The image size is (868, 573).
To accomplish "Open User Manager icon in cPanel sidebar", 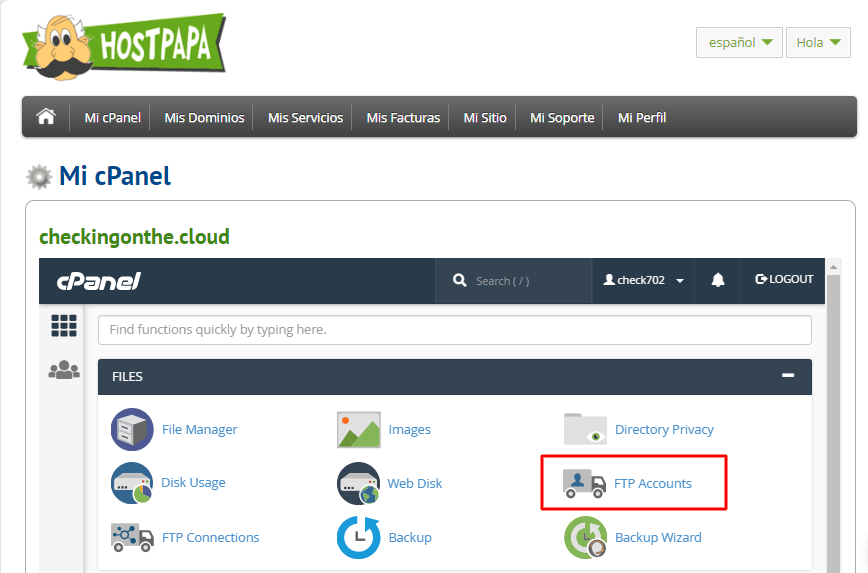I will [64, 370].
